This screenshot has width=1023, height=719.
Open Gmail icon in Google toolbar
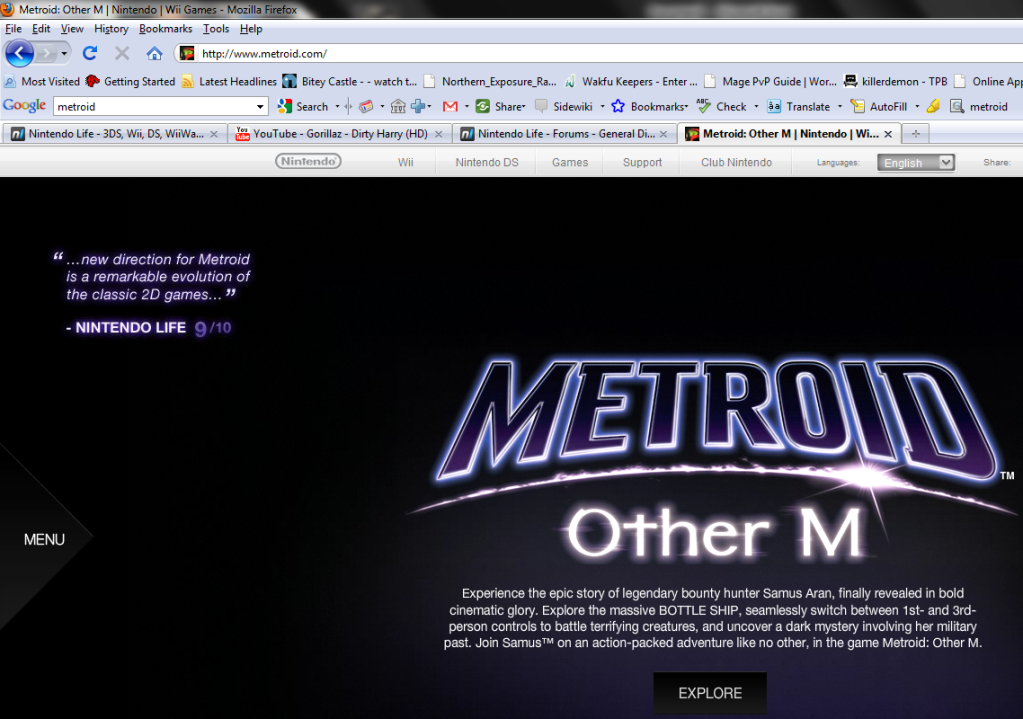coord(450,106)
